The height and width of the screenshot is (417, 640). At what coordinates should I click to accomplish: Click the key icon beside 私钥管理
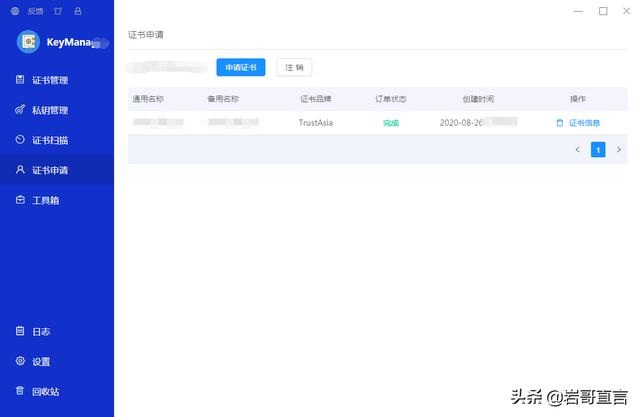coord(20,109)
